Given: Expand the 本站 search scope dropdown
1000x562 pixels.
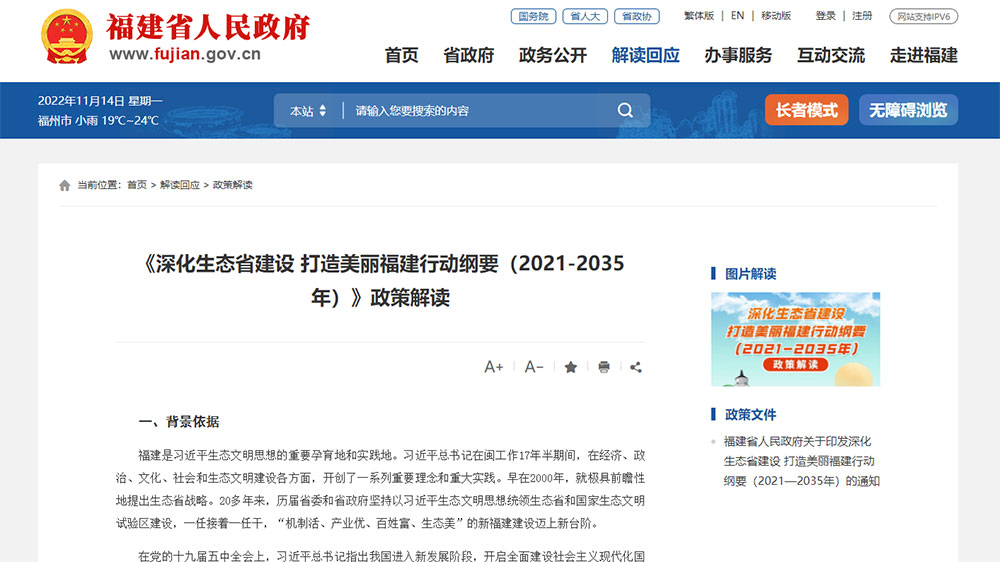Looking at the screenshot, I should [308, 111].
